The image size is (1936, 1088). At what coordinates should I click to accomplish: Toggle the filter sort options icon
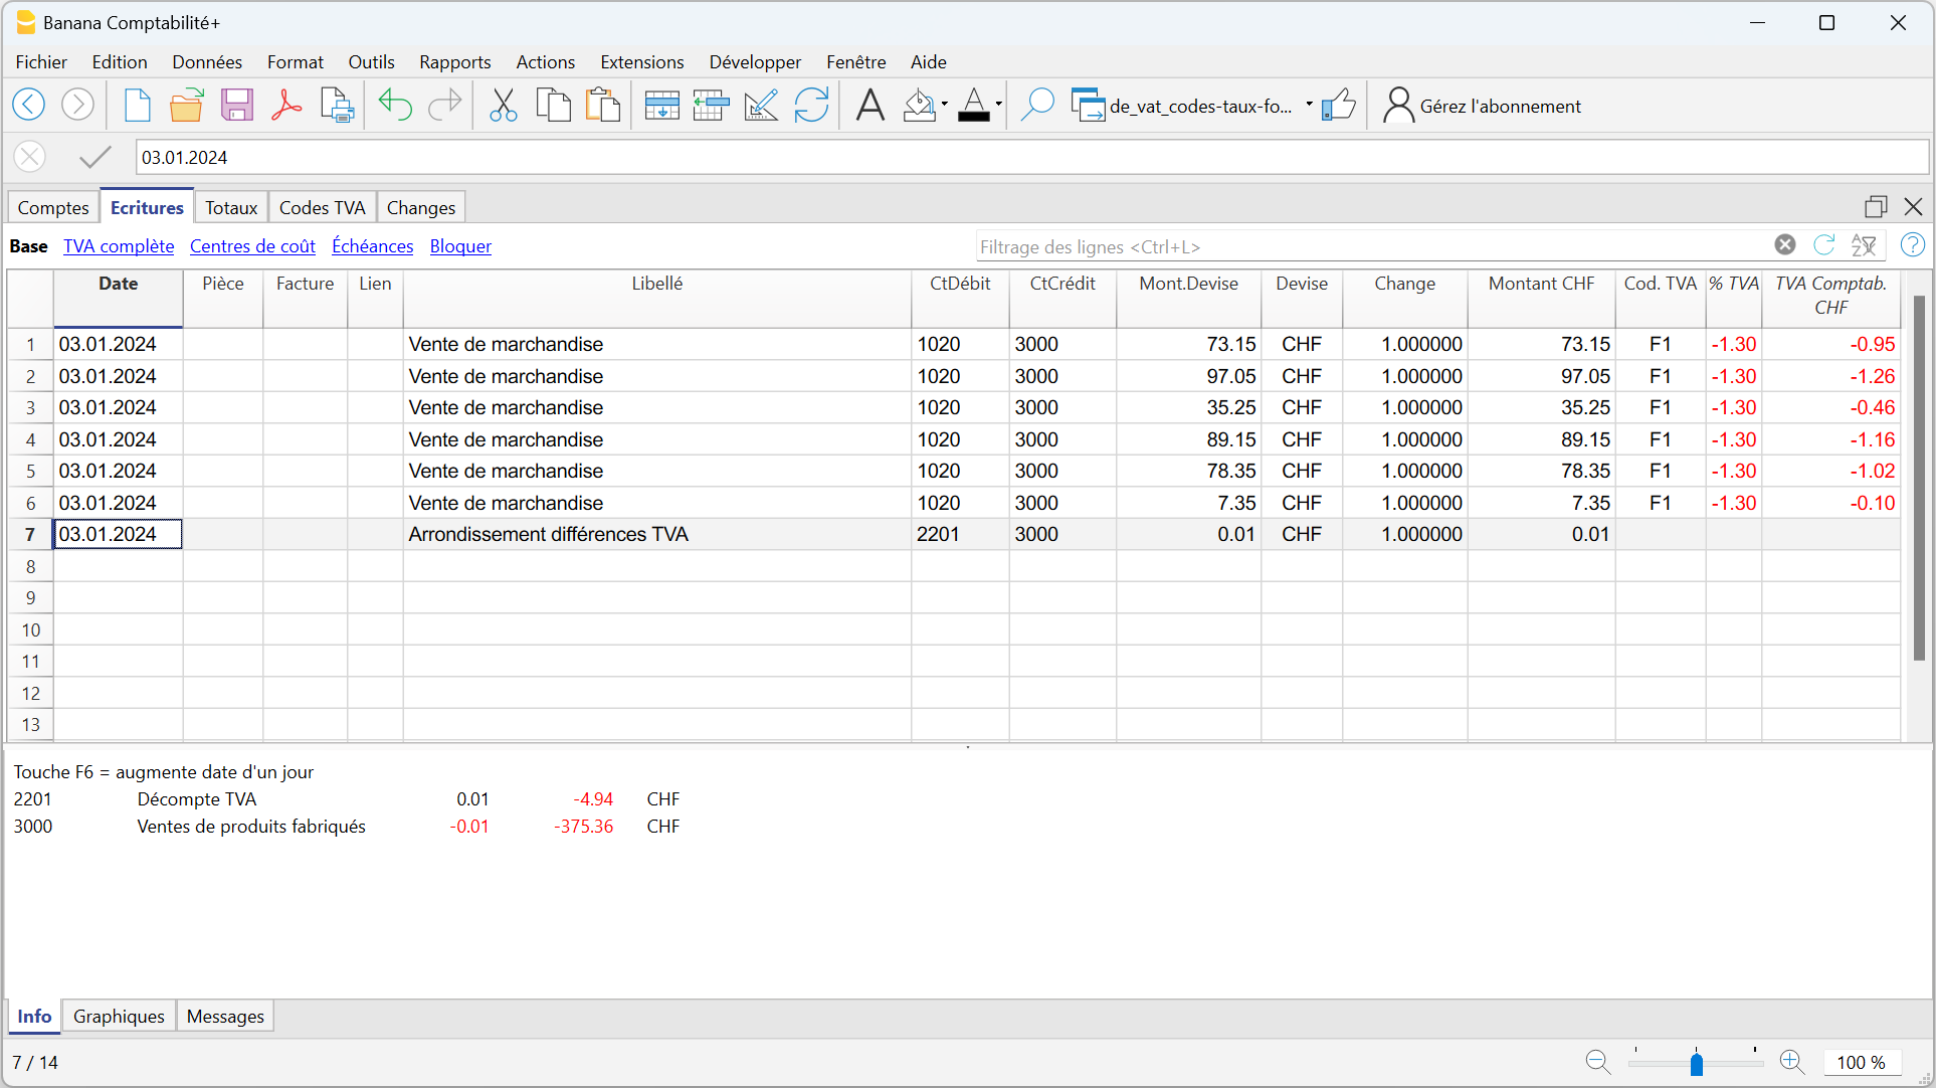point(1864,246)
